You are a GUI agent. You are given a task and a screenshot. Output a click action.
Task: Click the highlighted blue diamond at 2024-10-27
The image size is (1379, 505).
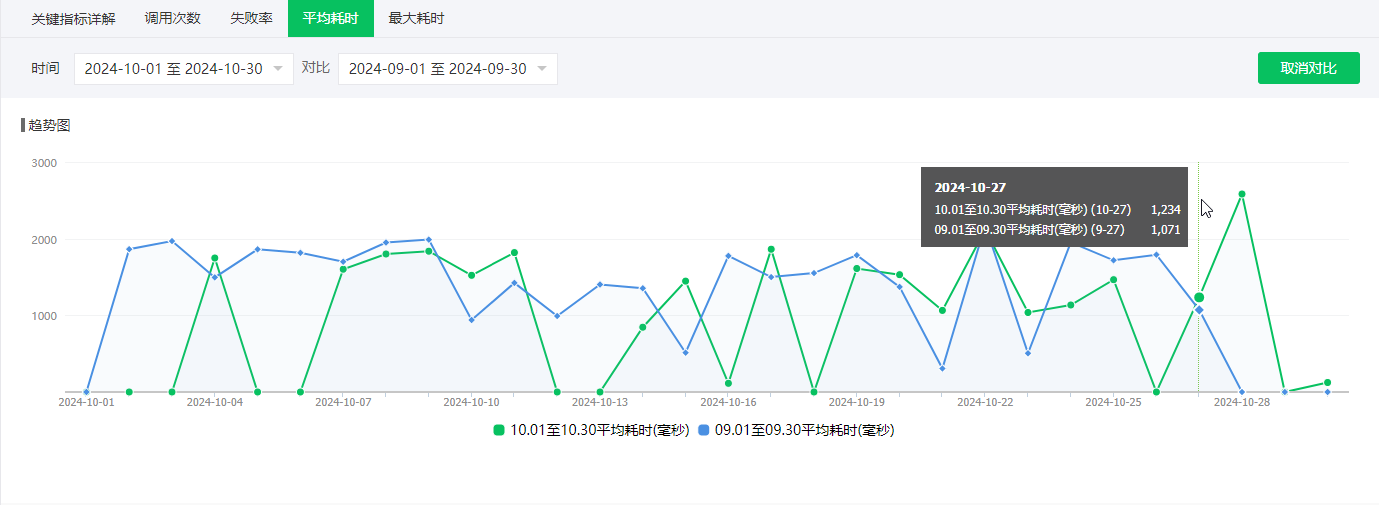click(1199, 310)
